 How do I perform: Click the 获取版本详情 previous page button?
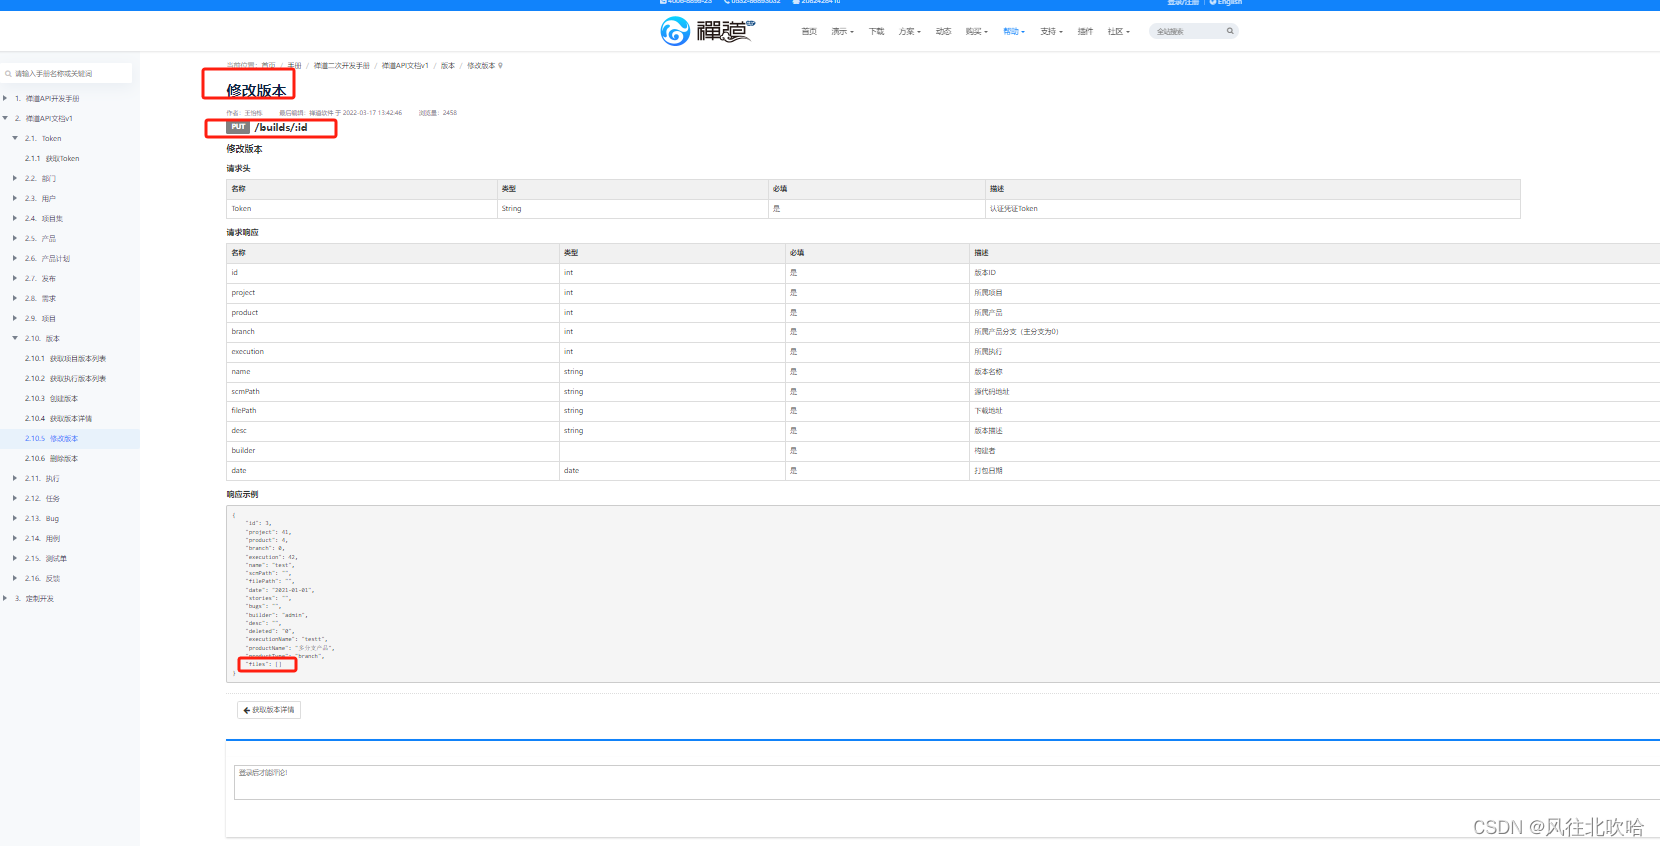[x=269, y=710]
